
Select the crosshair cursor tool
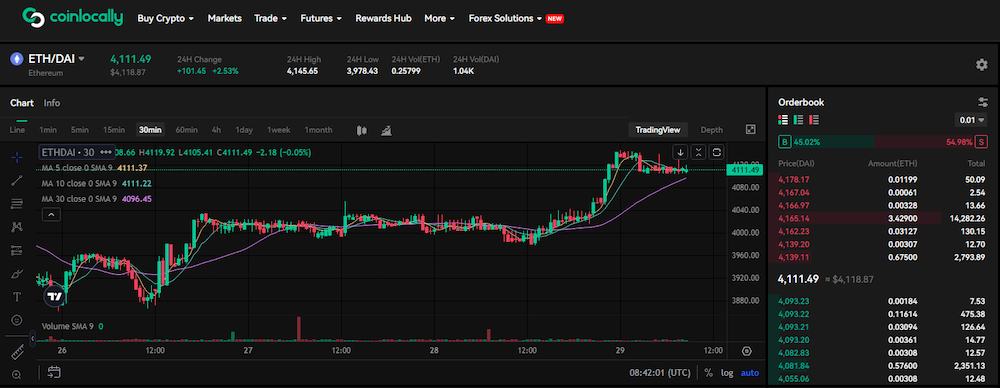pos(17,157)
